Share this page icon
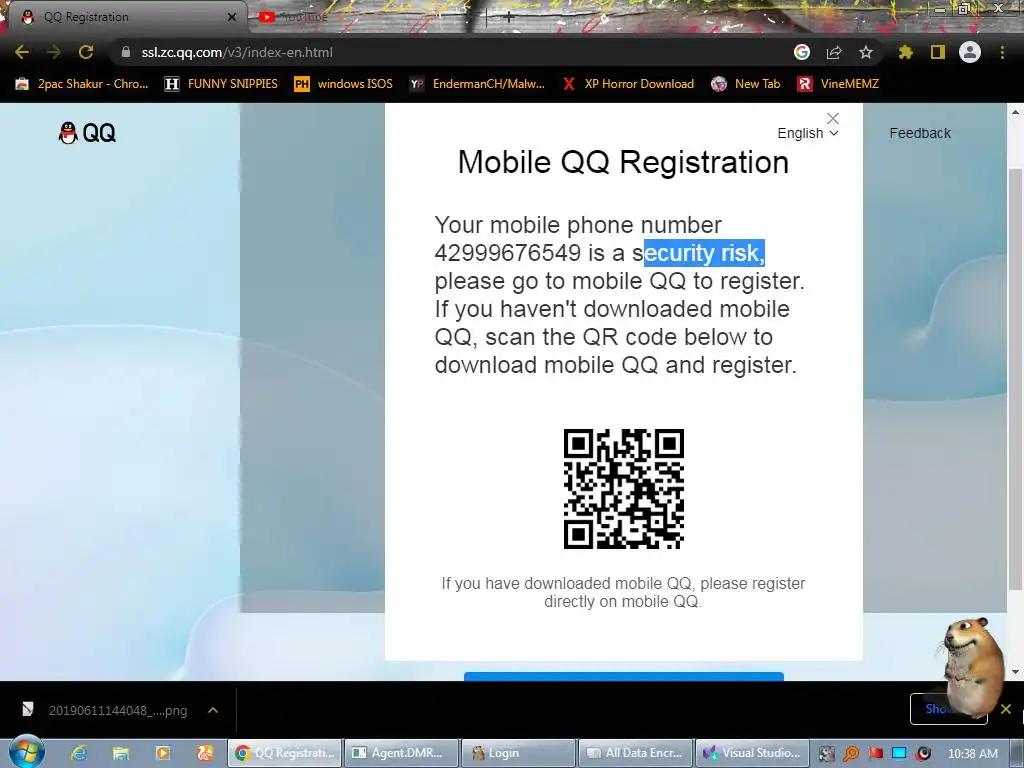This screenshot has width=1024, height=768. click(834, 52)
